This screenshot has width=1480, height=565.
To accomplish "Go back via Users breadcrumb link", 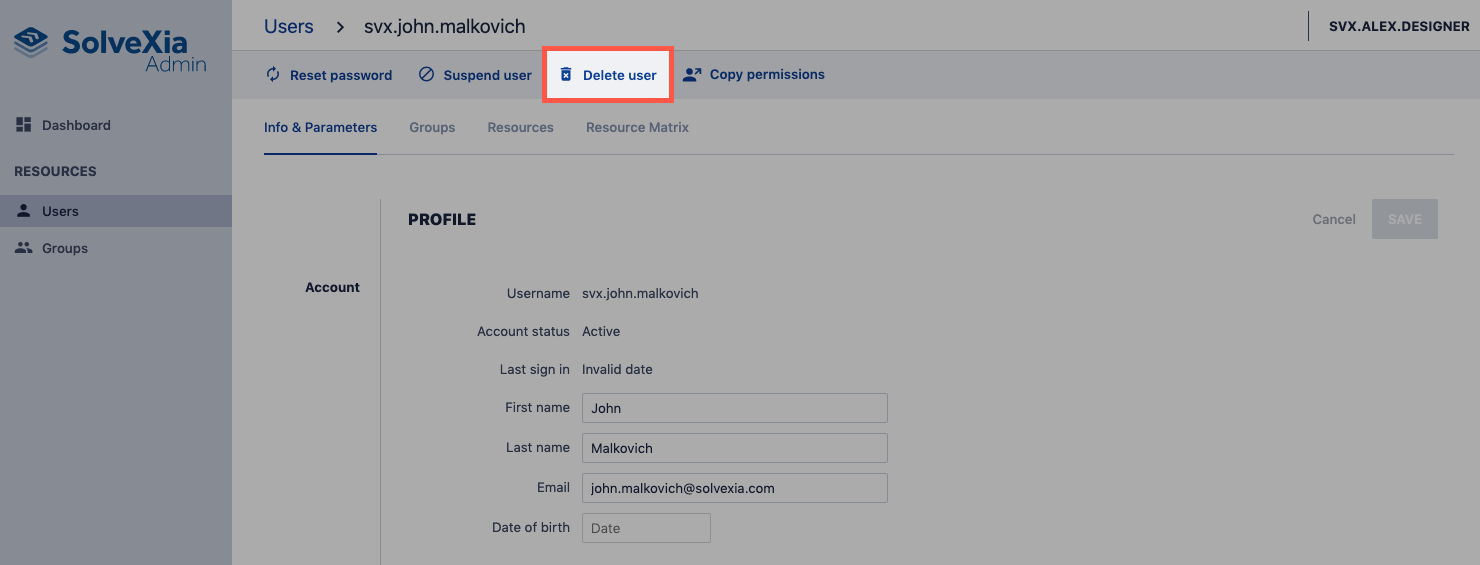I will pos(289,27).
